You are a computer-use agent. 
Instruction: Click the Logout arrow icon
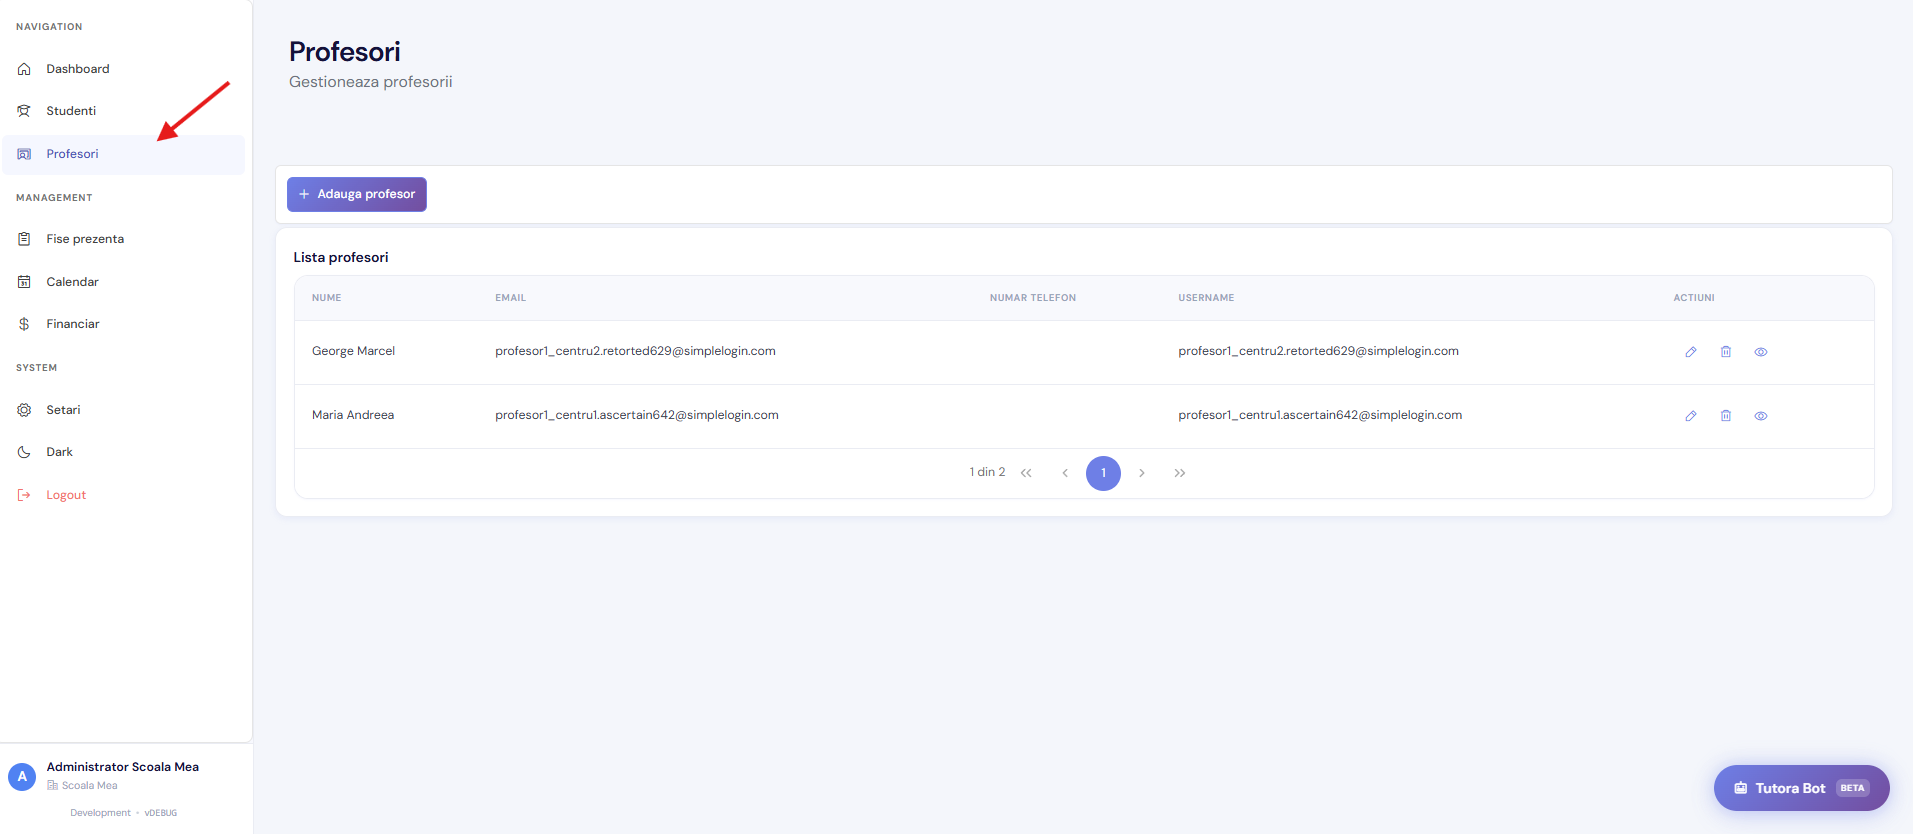(24, 495)
